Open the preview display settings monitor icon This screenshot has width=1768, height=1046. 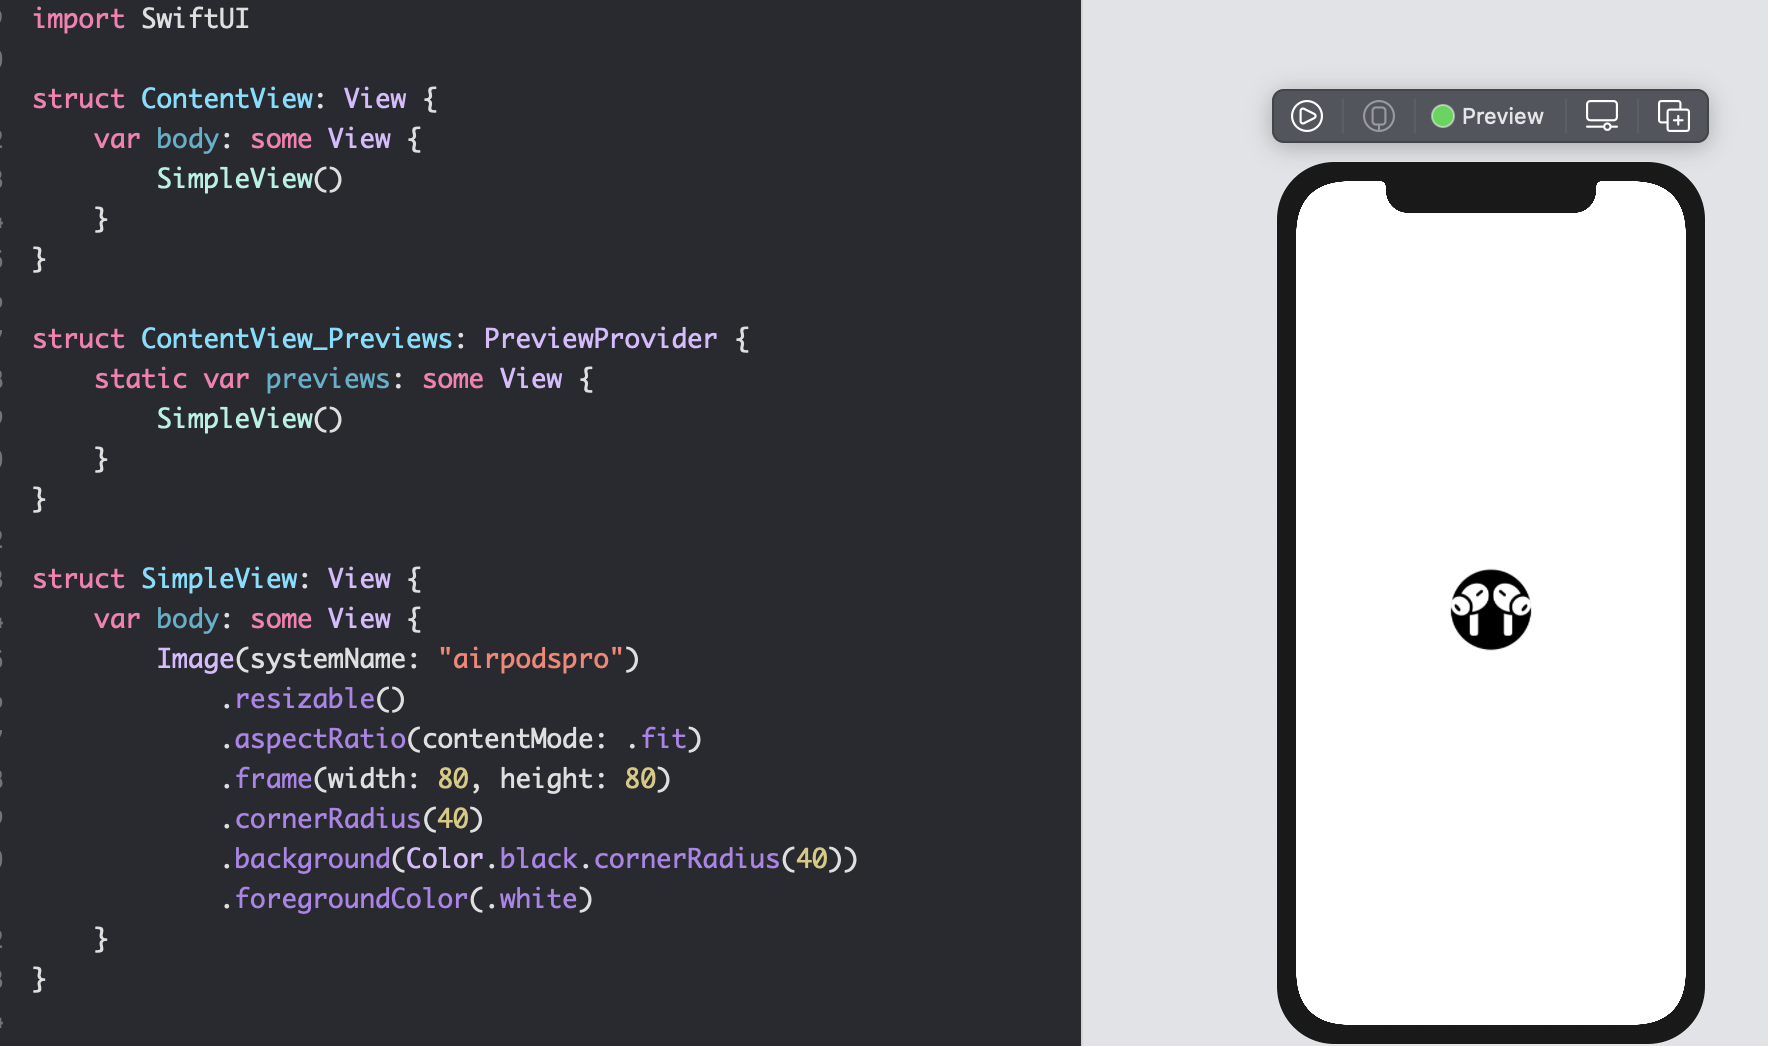(x=1602, y=116)
